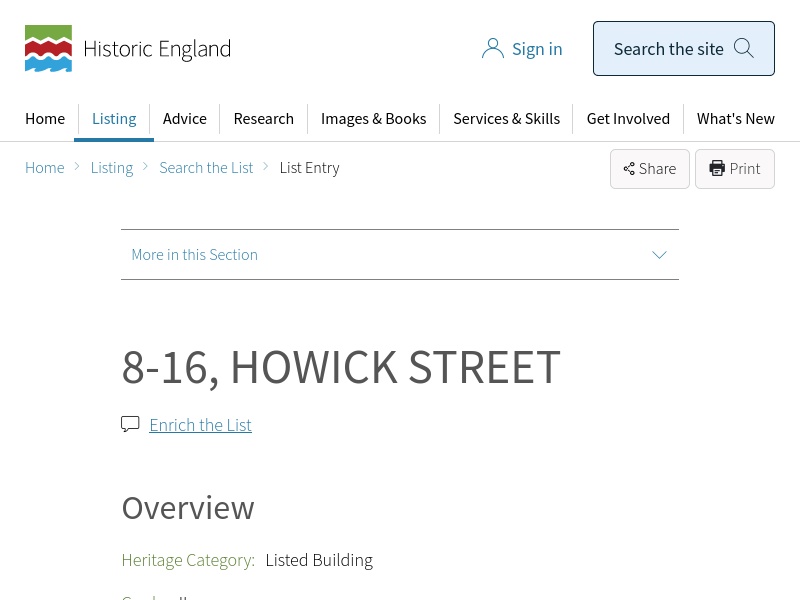The height and width of the screenshot is (600, 800).
Task: Open the Home menu item
Action: (x=45, y=118)
